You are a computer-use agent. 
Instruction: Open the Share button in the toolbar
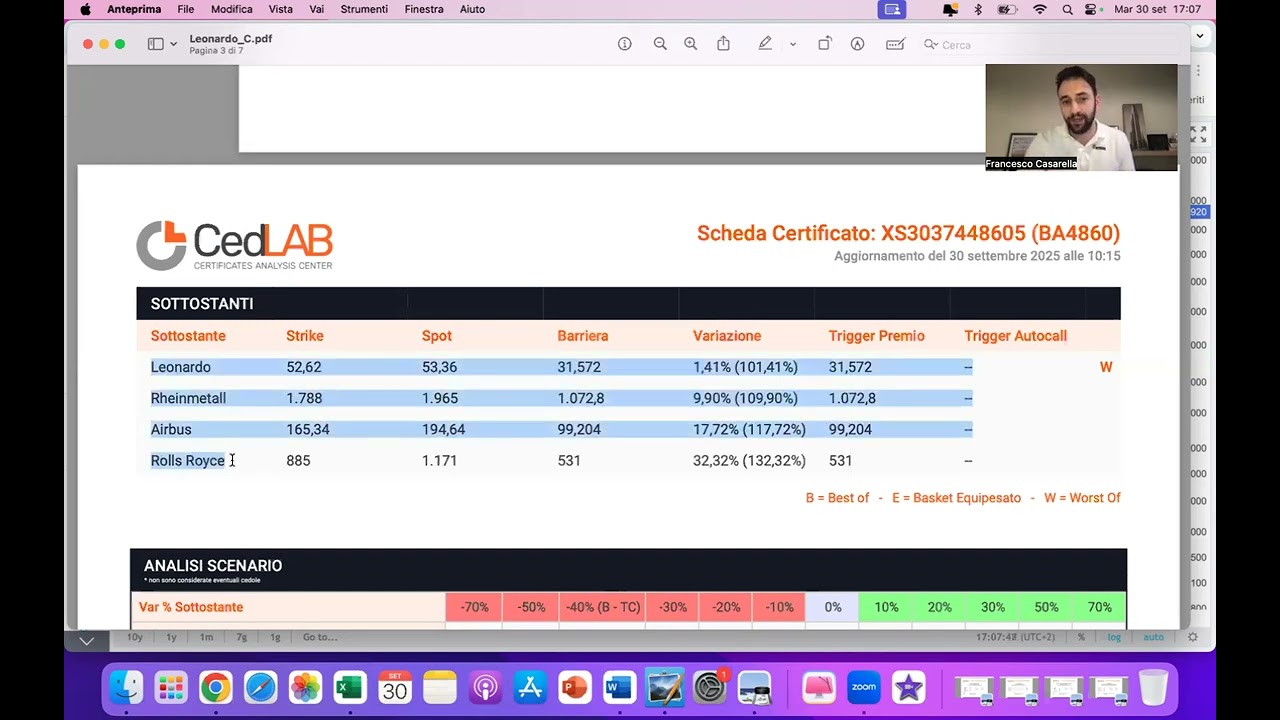pos(724,44)
